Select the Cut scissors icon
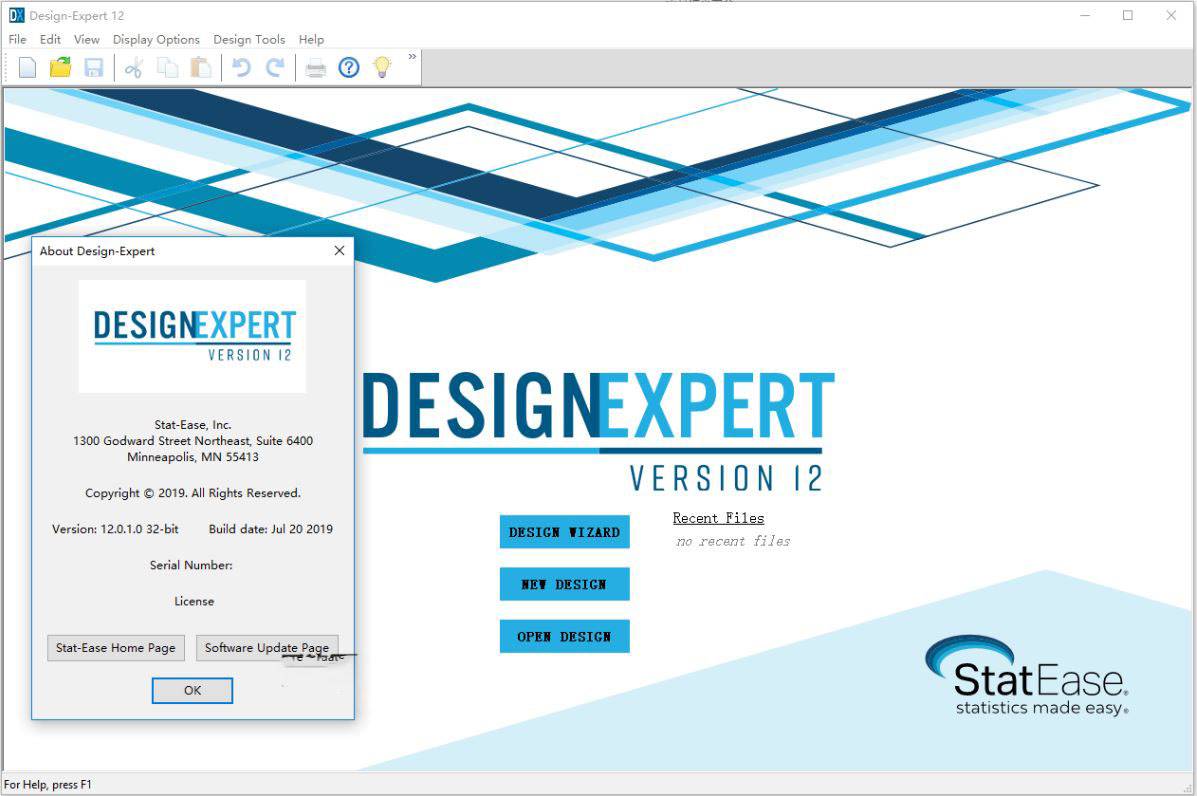The height and width of the screenshot is (796, 1197). (x=134, y=68)
